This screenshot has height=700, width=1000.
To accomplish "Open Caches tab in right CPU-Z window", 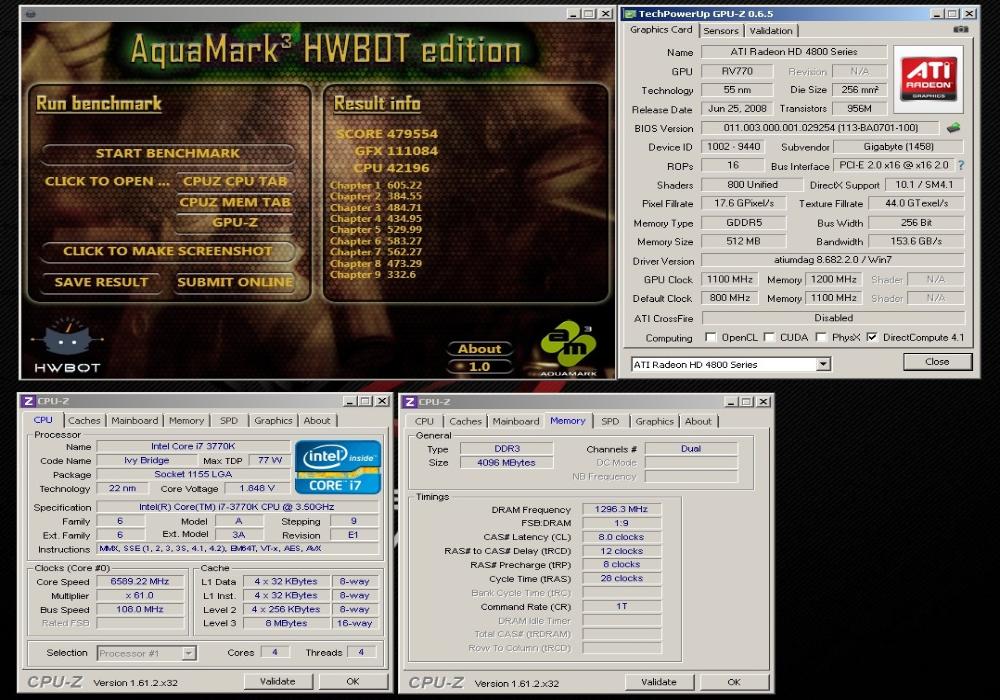I will pyautogui.click(x=466, y=421).
